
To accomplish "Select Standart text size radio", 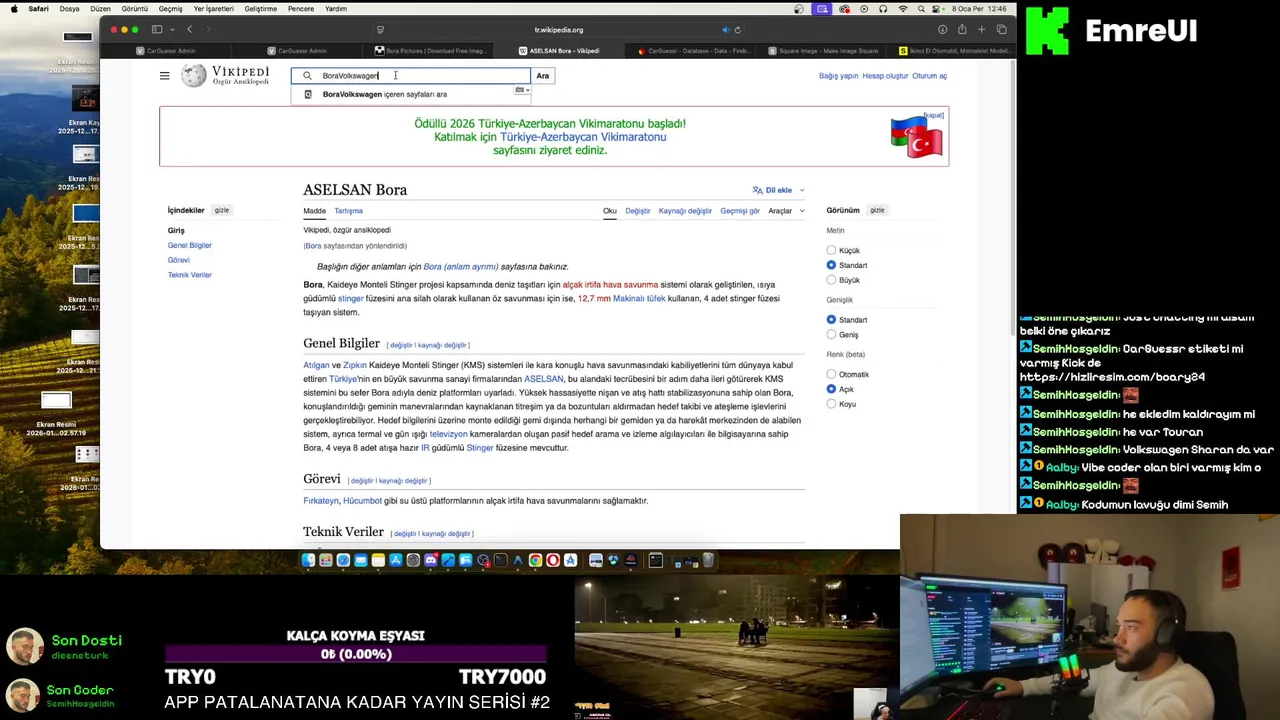I will pyautogui.click(x=831, y=265).
